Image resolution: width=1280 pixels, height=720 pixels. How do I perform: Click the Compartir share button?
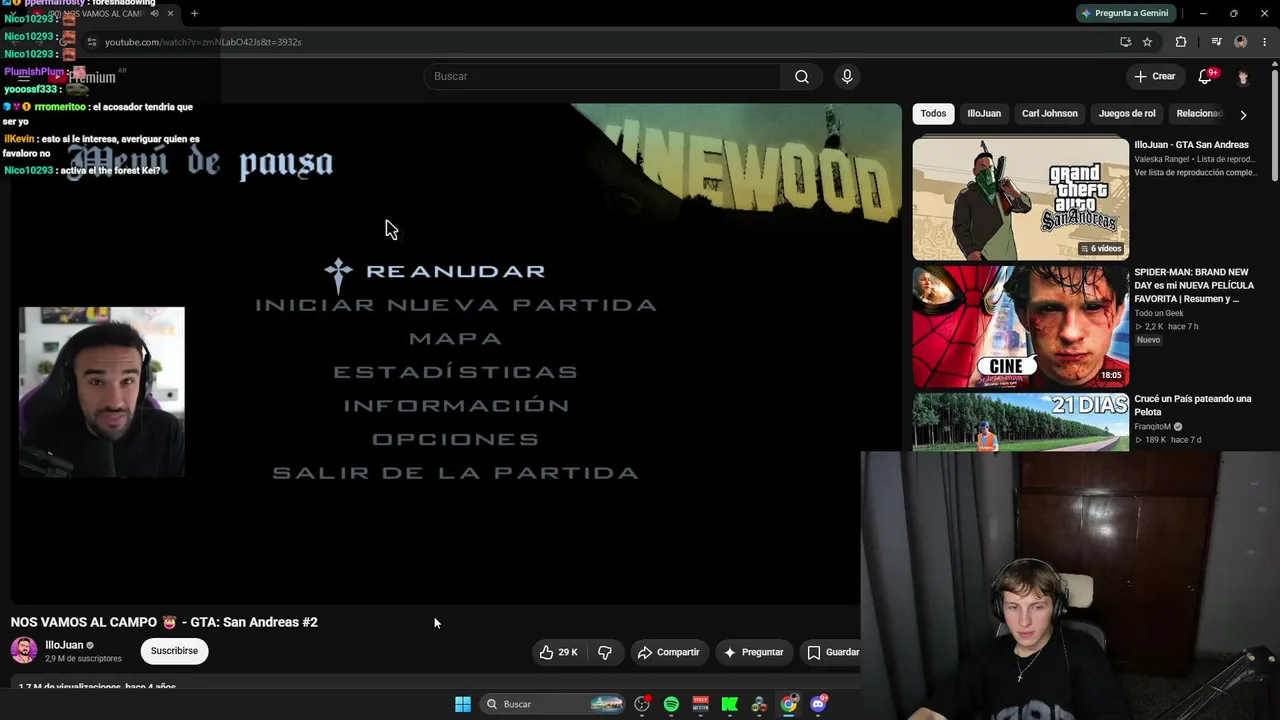coord(669,652)
